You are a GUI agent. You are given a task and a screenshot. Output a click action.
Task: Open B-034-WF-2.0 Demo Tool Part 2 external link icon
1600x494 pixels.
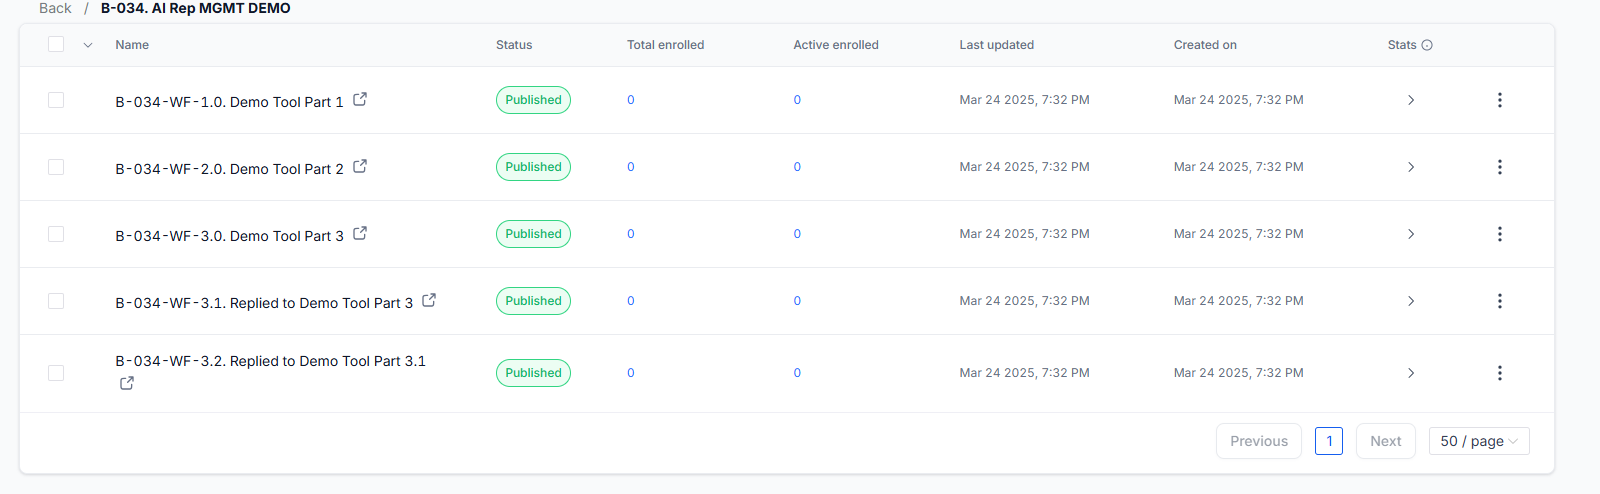coord(360,166)
